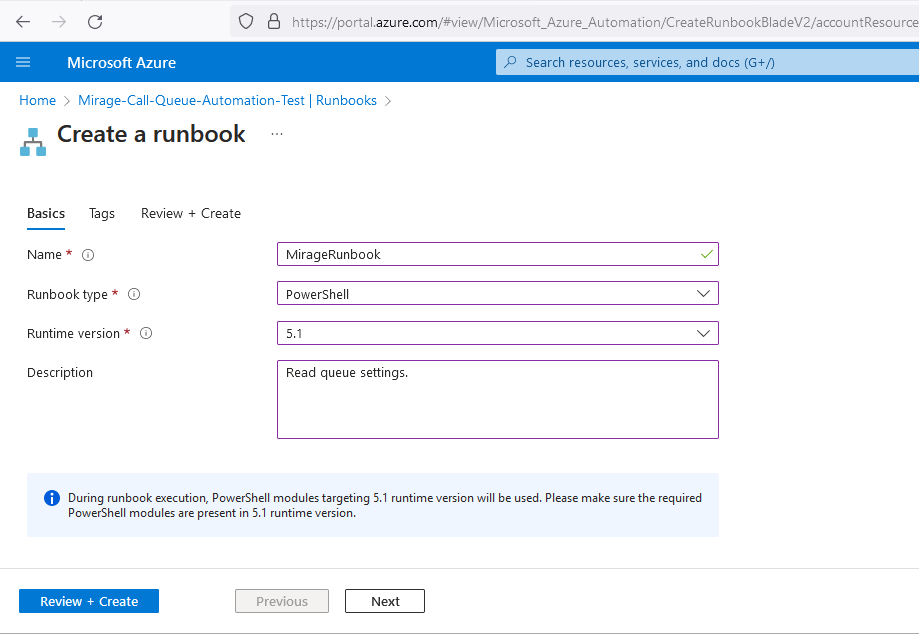The image size is (919, 635).
Task: Click the search magnifier icon
Action: click(510, 62)
